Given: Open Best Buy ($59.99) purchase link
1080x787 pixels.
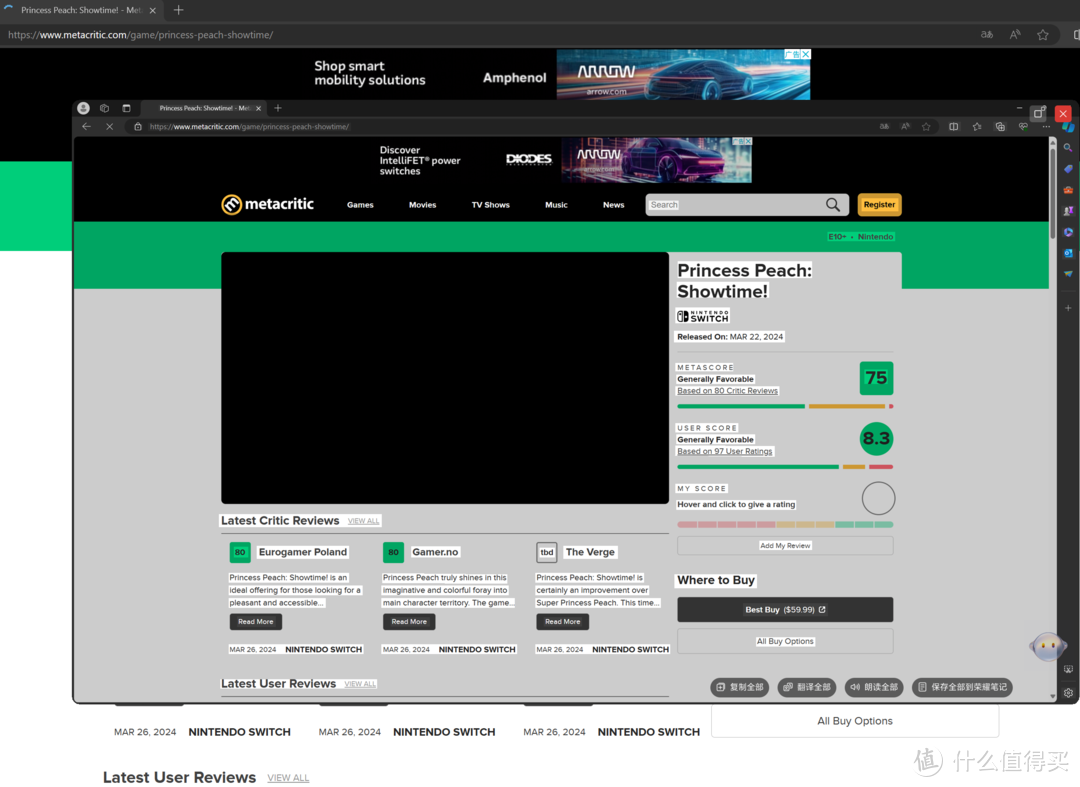Looking at the screenshot, I should [x=785, y=610].
